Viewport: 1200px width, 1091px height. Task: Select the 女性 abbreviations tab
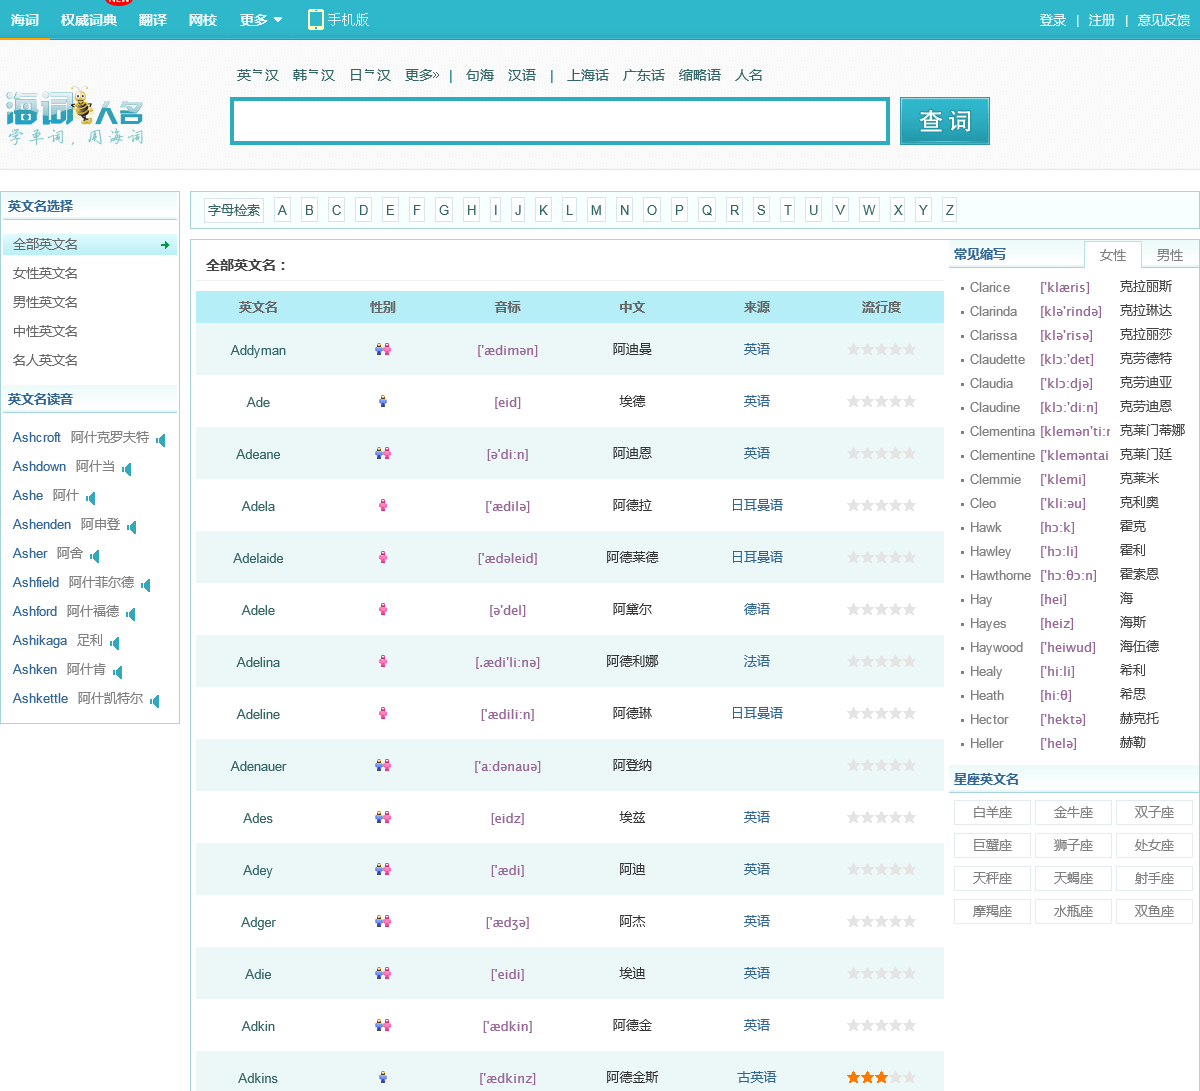(1112, 255)
